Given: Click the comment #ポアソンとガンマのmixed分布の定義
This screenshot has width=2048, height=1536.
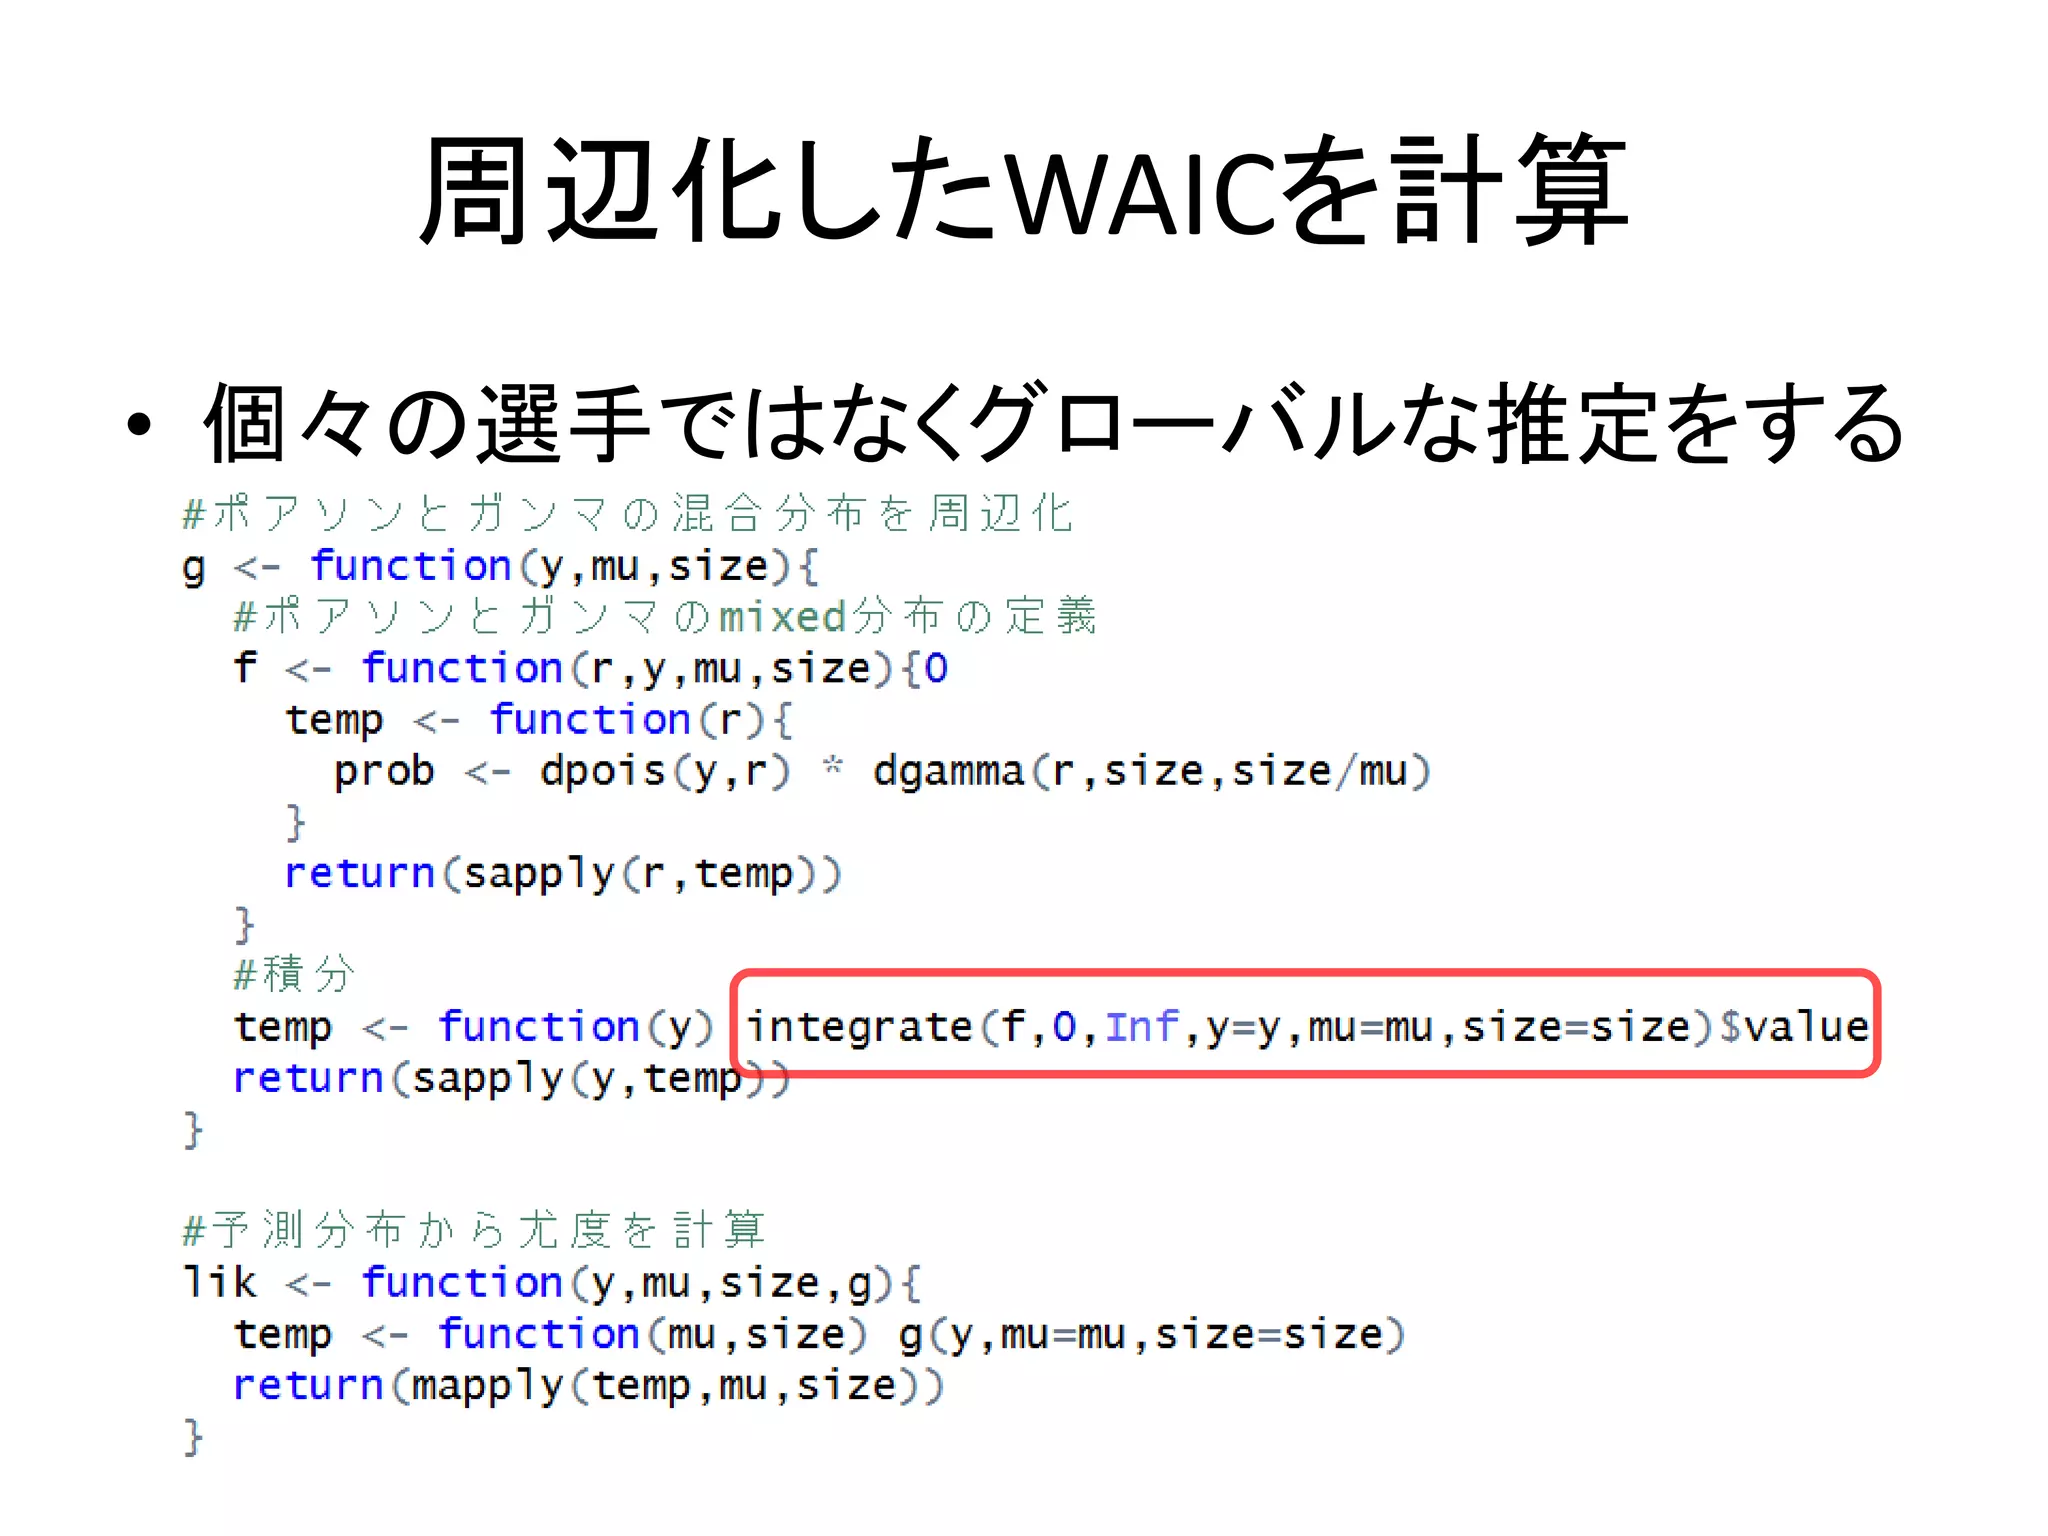Looking at the screenshot, I should tap(666, 616).
